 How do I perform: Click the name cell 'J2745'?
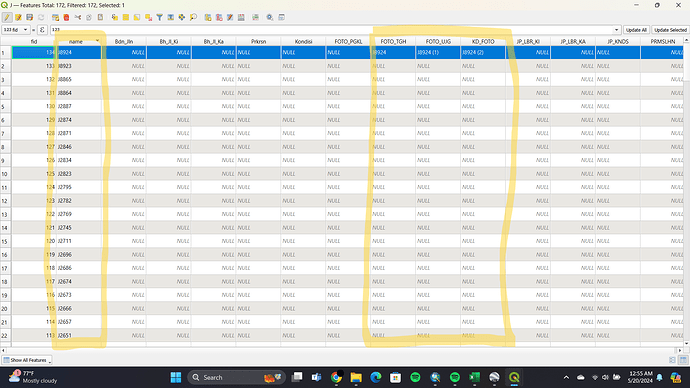tap(79, 228)
